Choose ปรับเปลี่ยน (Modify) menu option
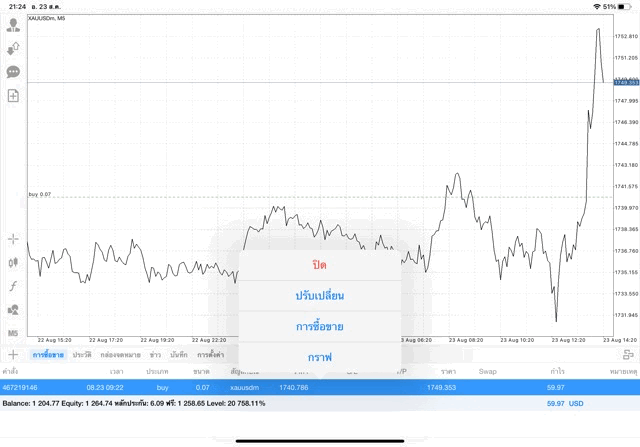The width and height of the screenshot is (640, 447). tap(320, 296)
